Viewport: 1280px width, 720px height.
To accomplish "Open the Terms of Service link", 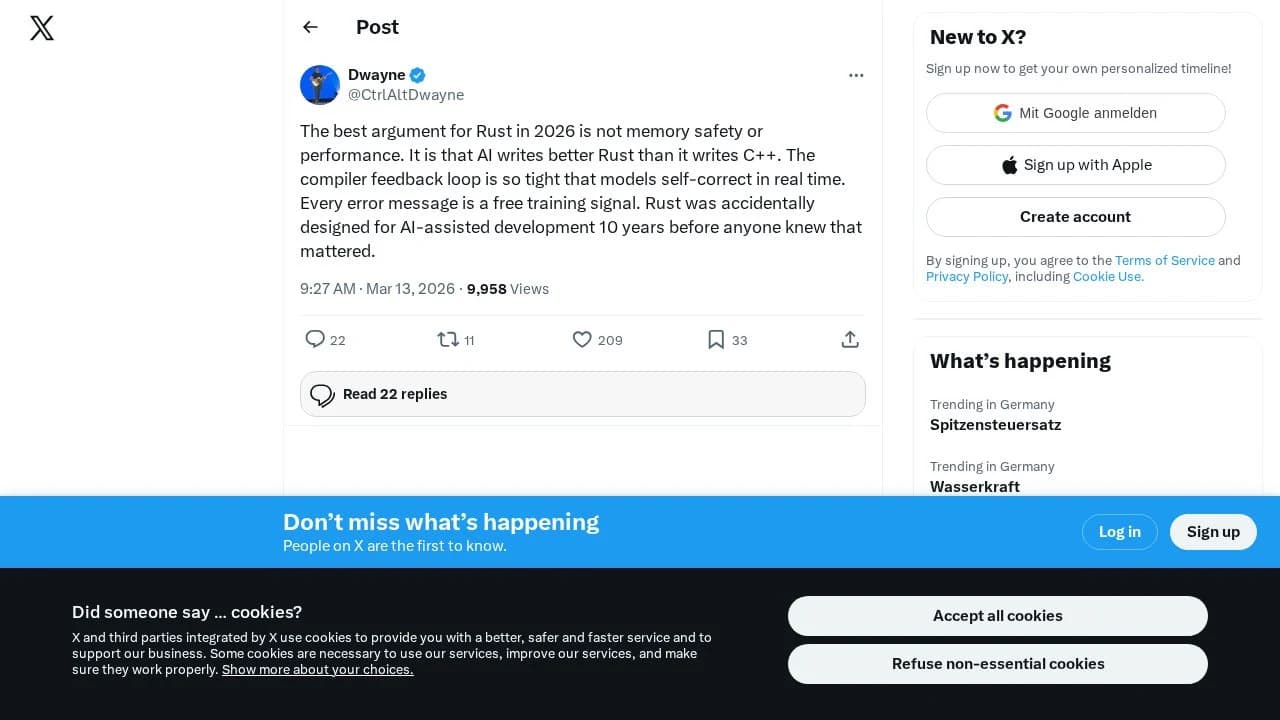I will [x=1164, y=260].
